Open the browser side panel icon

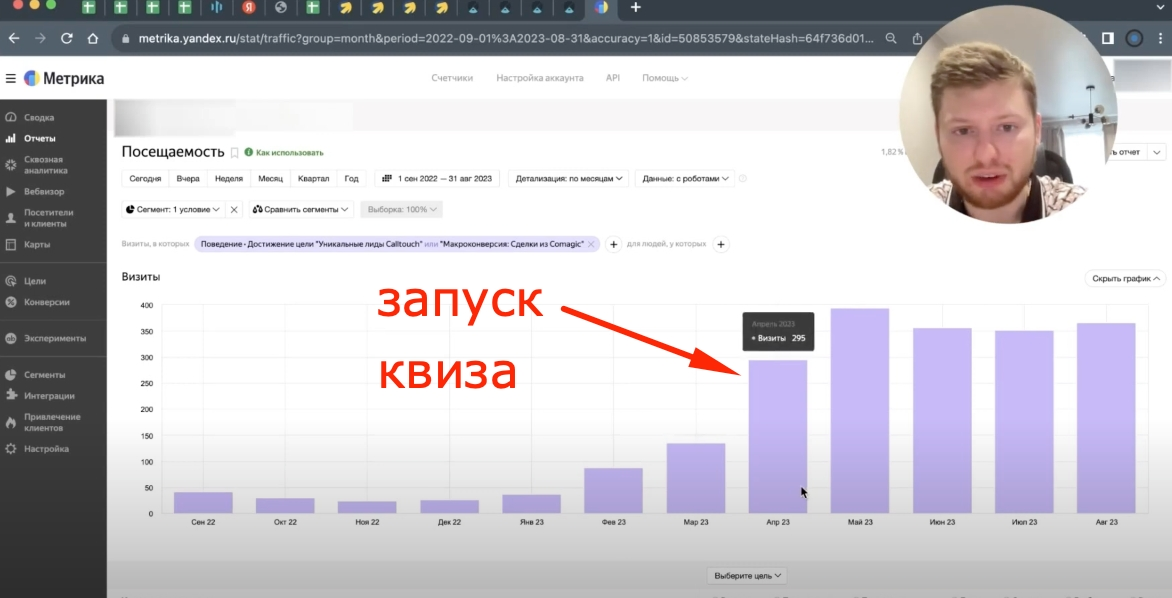click(1108, 38)
